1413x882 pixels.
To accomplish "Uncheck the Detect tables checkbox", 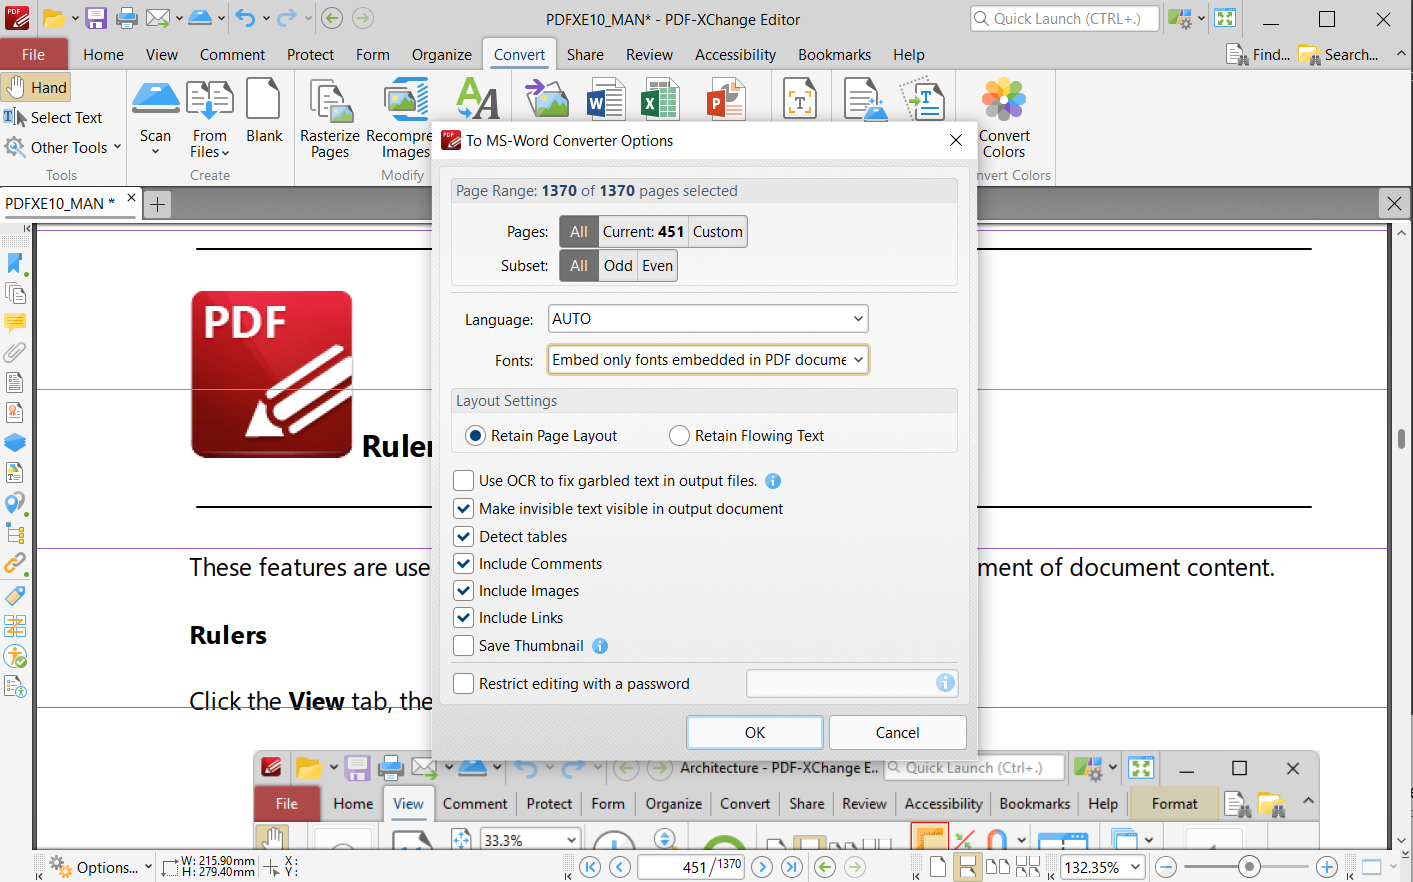I will pyautogui.click(x=464, y=537).
